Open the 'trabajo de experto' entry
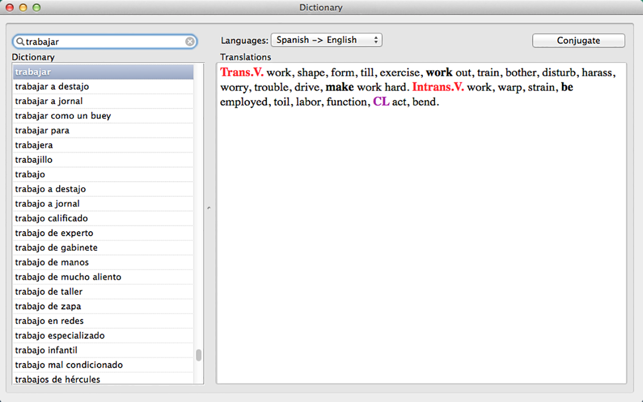The height and width of the screenshot is (402, 643). point(103,233)
